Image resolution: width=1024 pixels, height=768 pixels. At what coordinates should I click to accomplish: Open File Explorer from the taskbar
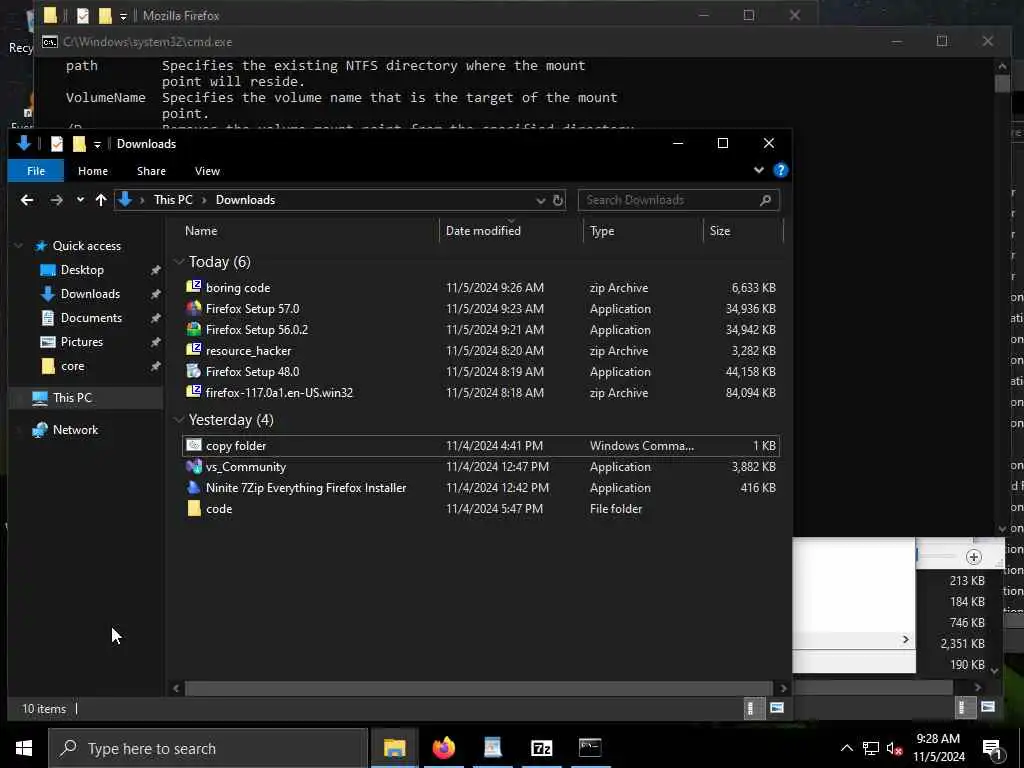point(394,748)
